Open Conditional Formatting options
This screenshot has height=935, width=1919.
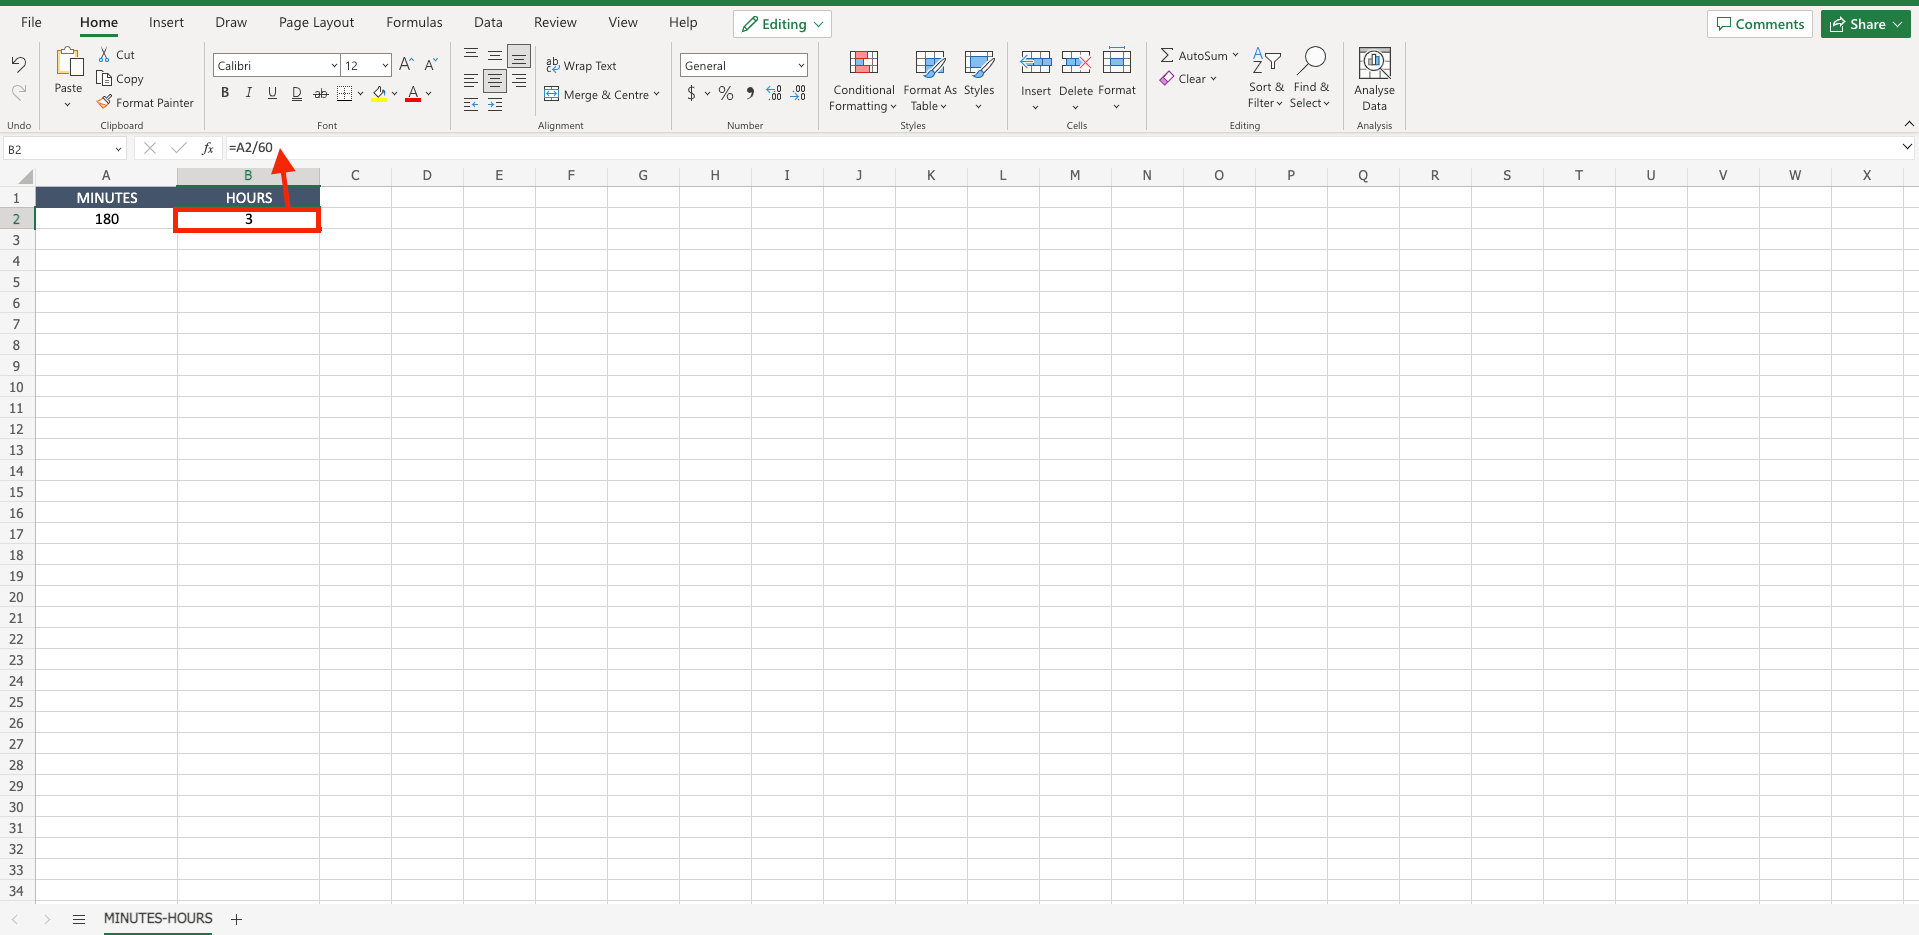tap(862, 80)
